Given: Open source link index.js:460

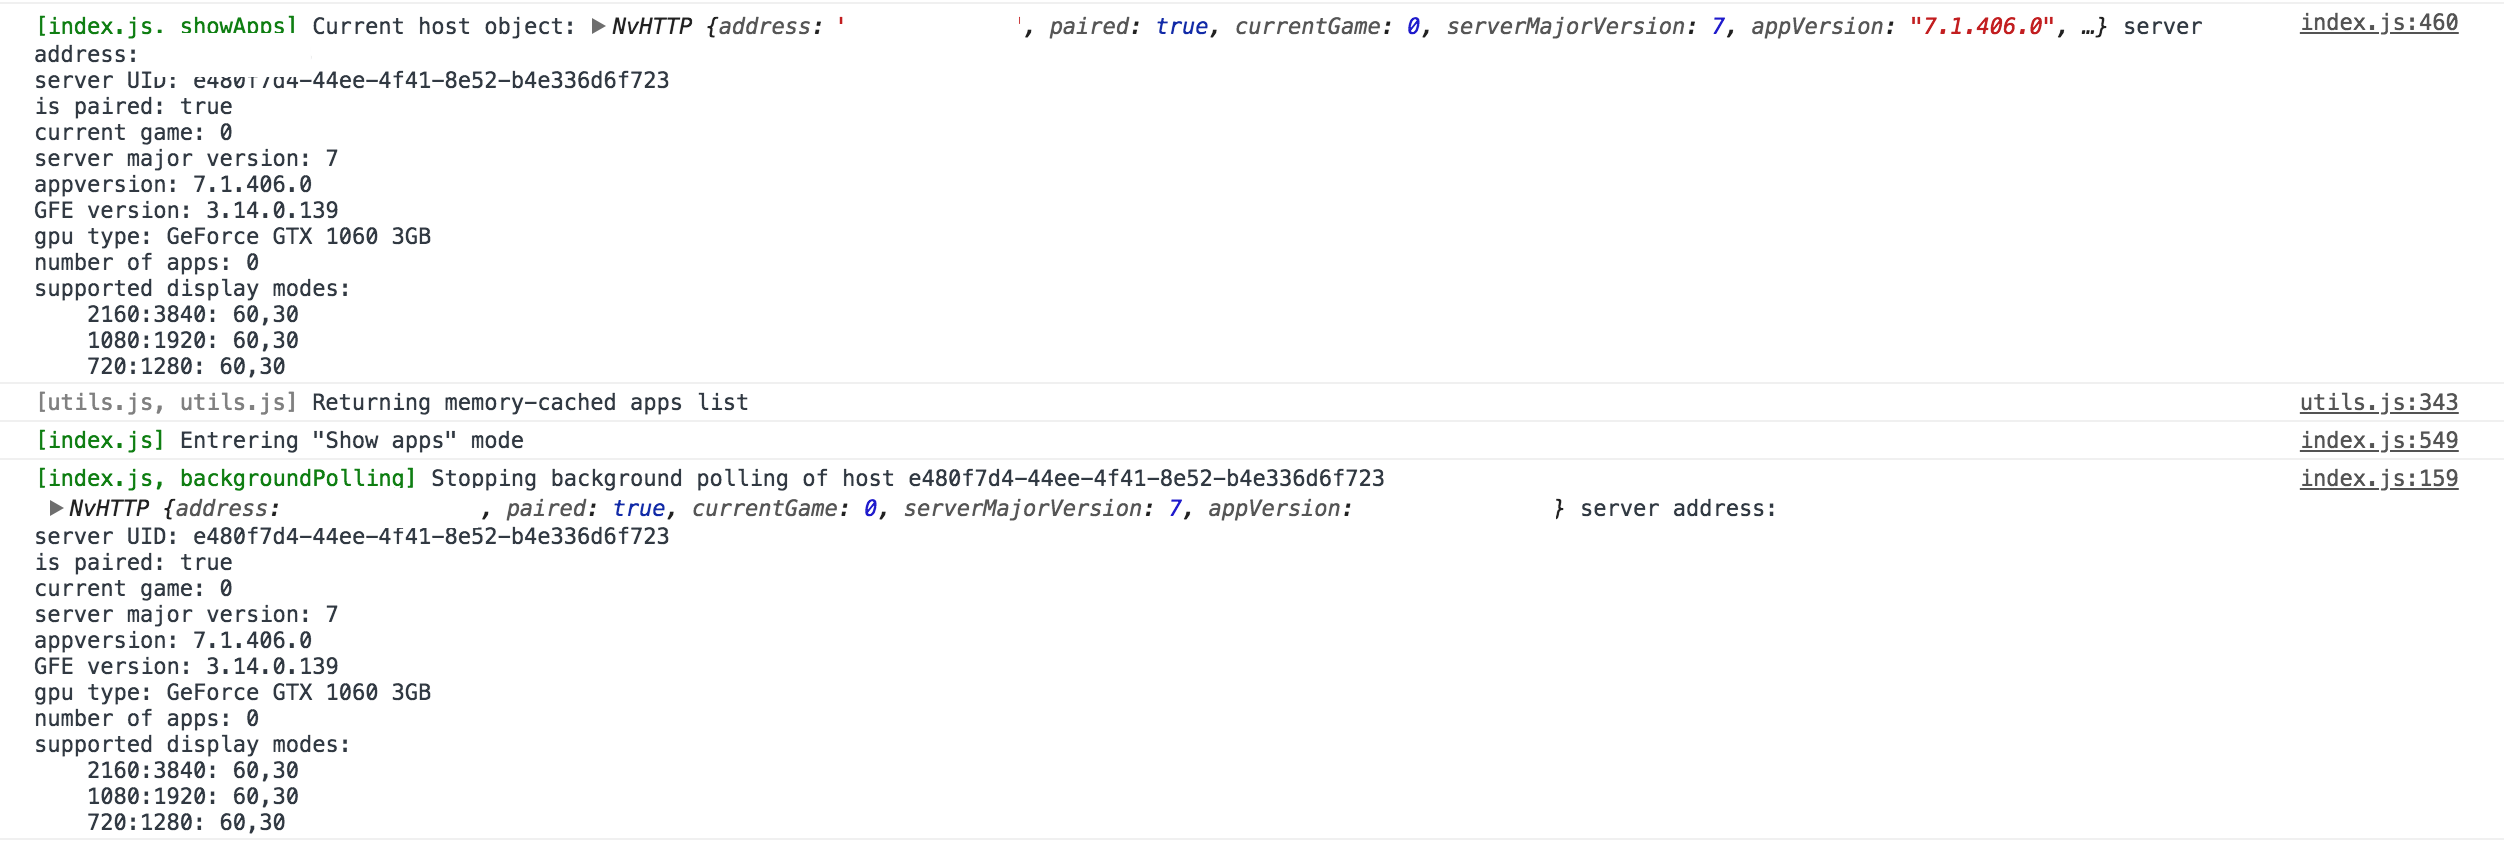Looking at the screenshot, I should [x=2379, y=22].
